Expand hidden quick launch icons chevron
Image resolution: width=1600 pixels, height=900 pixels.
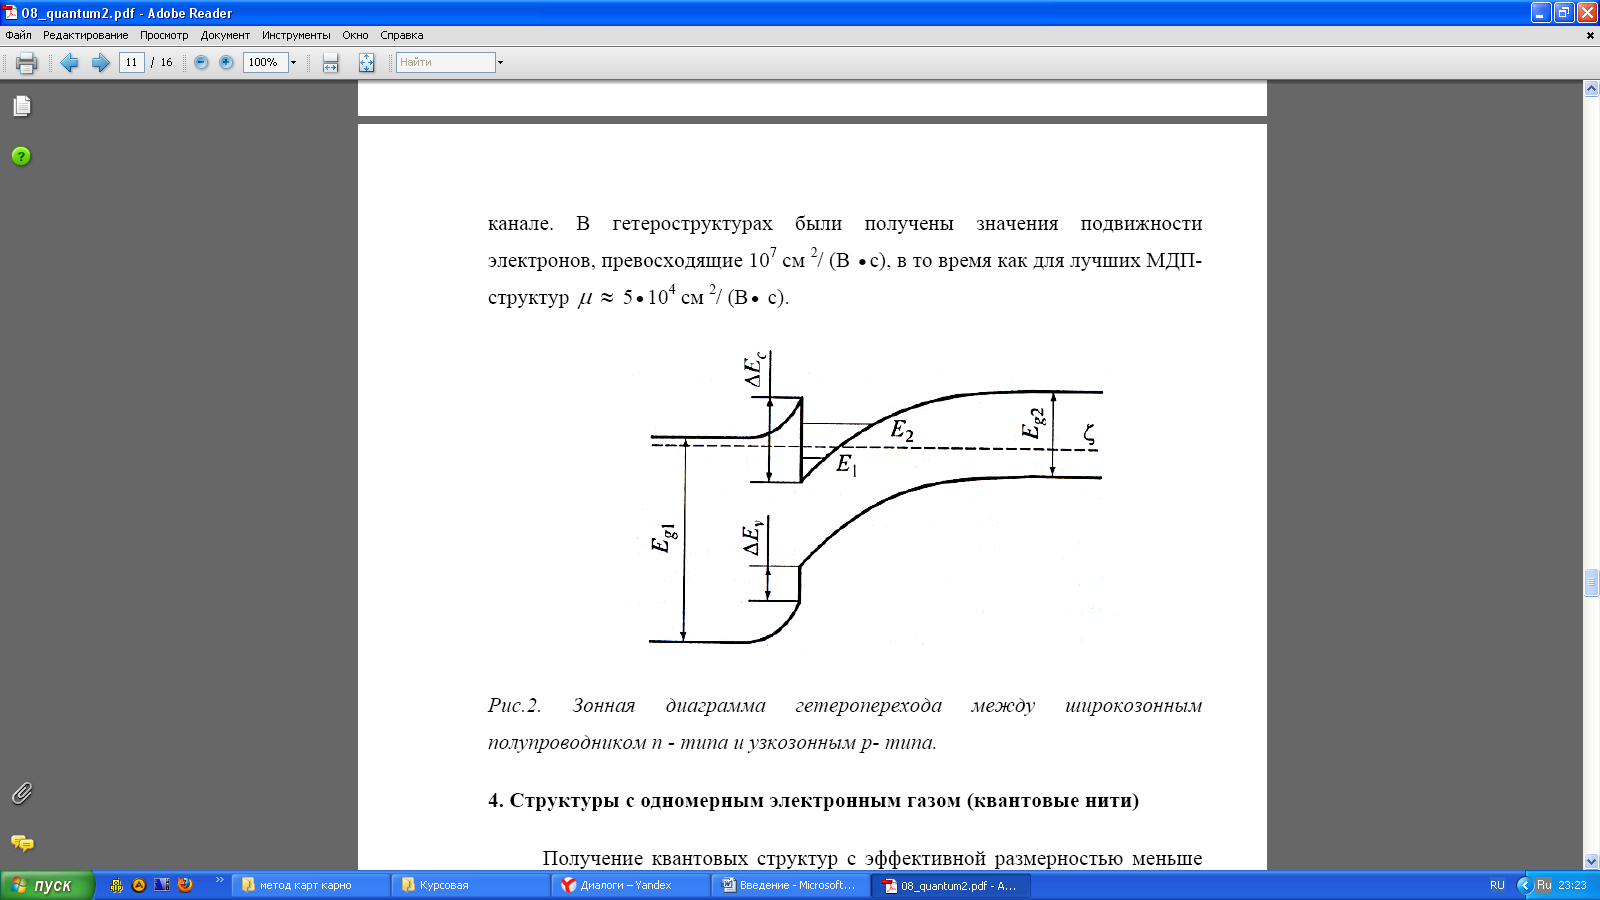pos(219,881)
